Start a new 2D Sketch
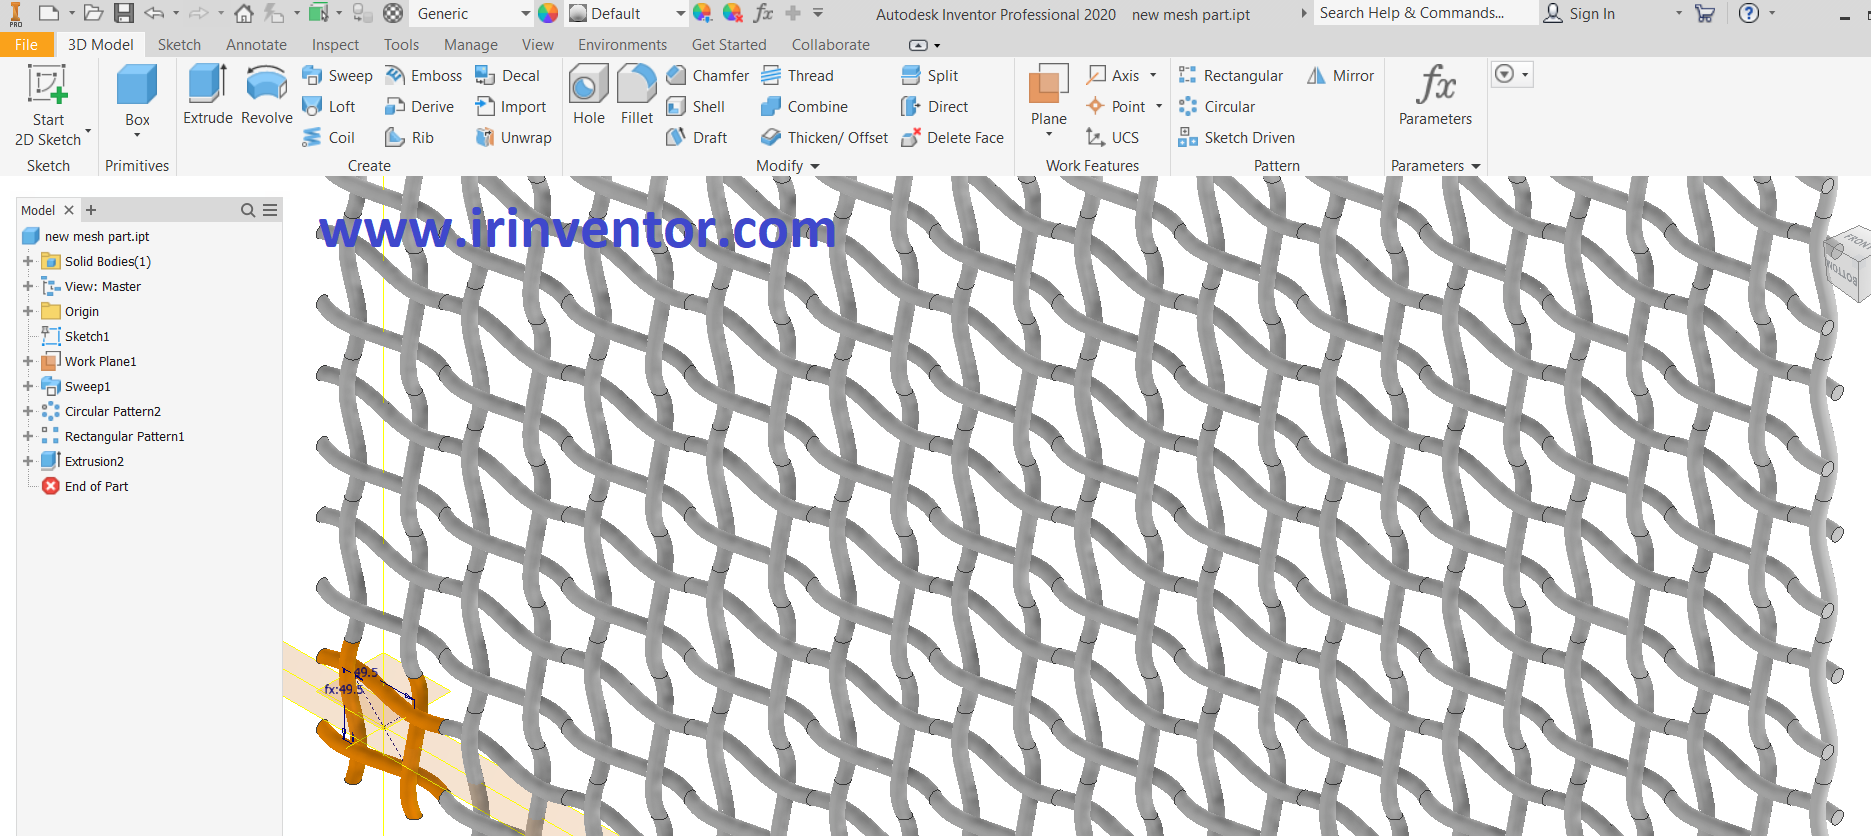This screenshot has height=836, width=1871. coord(47,106)
